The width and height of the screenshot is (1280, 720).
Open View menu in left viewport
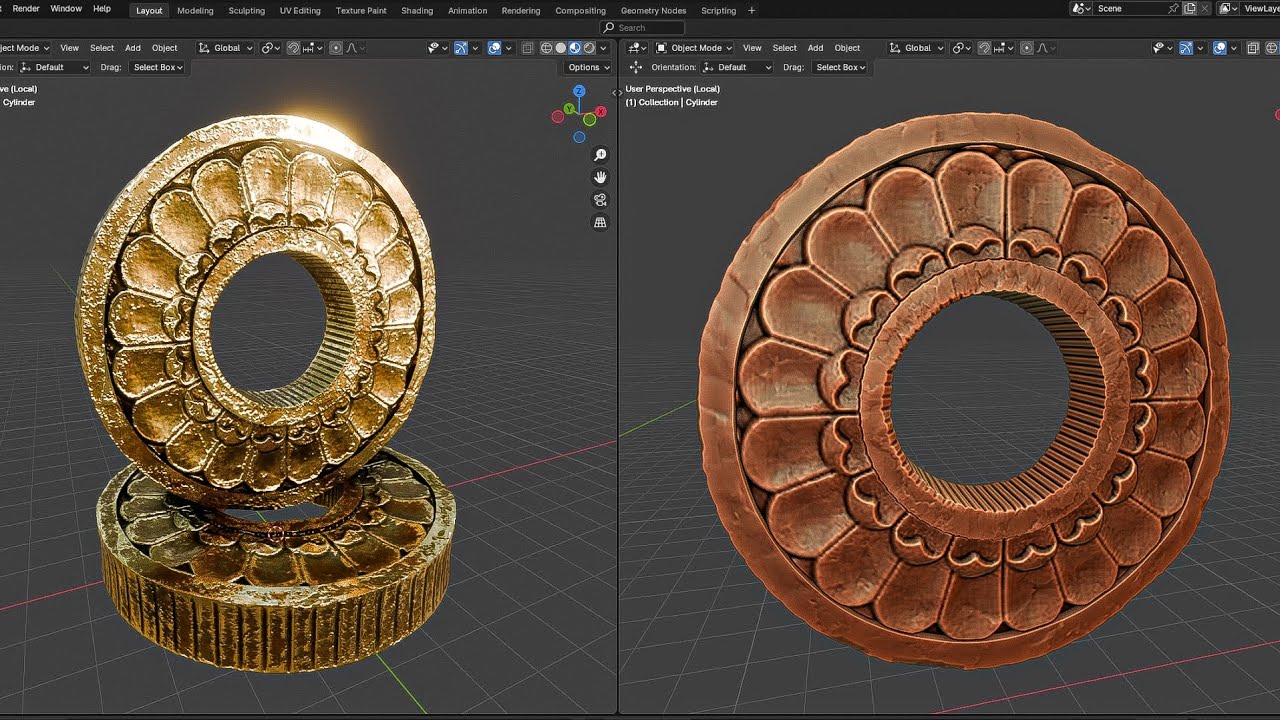click(x=69, y=48)
